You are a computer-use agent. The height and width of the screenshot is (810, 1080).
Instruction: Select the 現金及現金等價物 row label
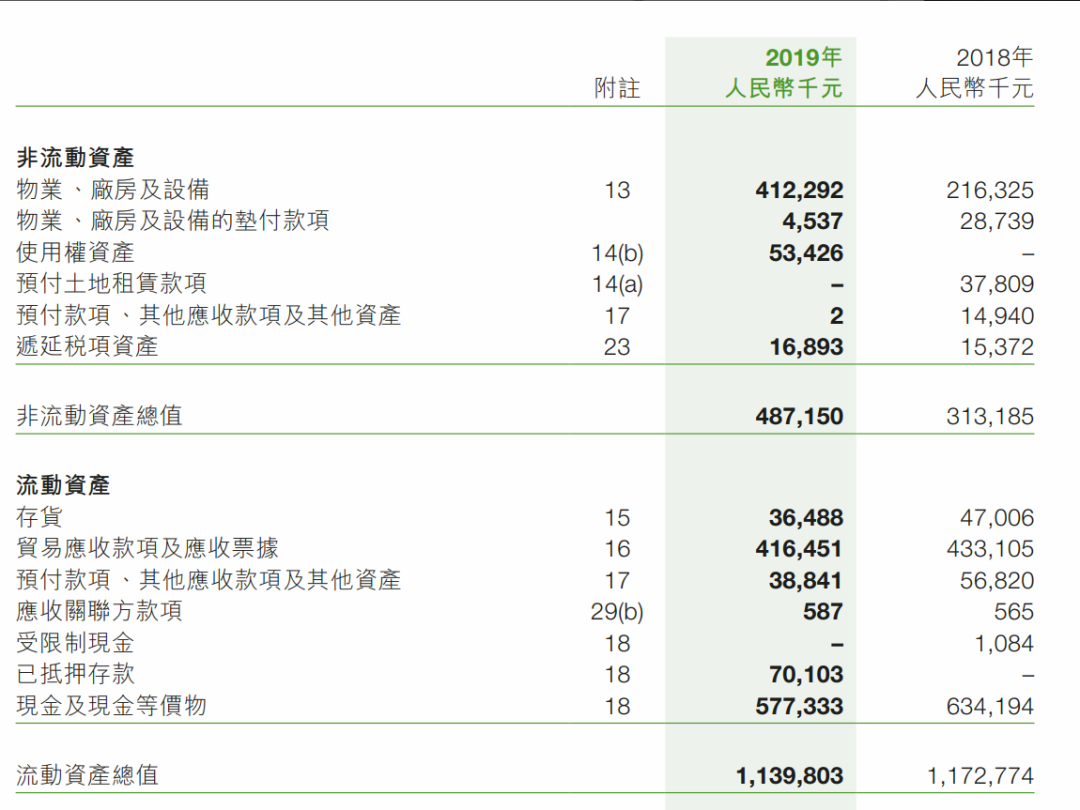111,706
